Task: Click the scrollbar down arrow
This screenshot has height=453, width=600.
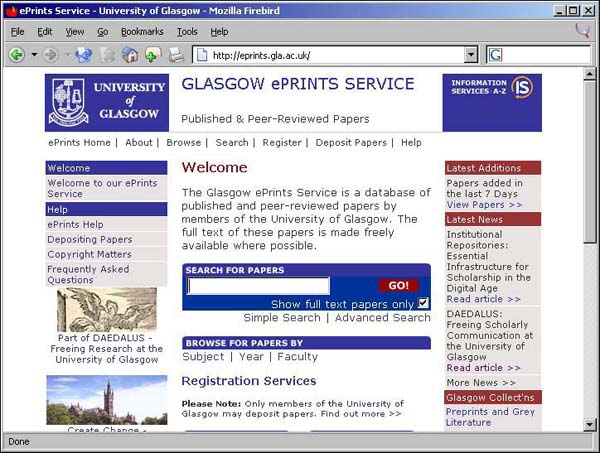Action: [x=590, y=424]
